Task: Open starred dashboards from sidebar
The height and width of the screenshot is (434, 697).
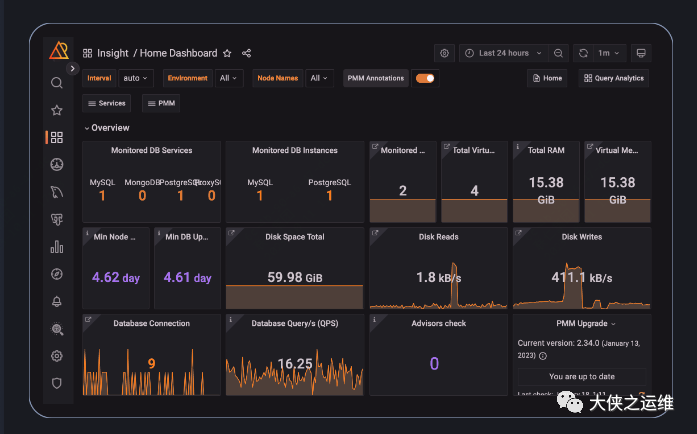Action: [56, 110]
